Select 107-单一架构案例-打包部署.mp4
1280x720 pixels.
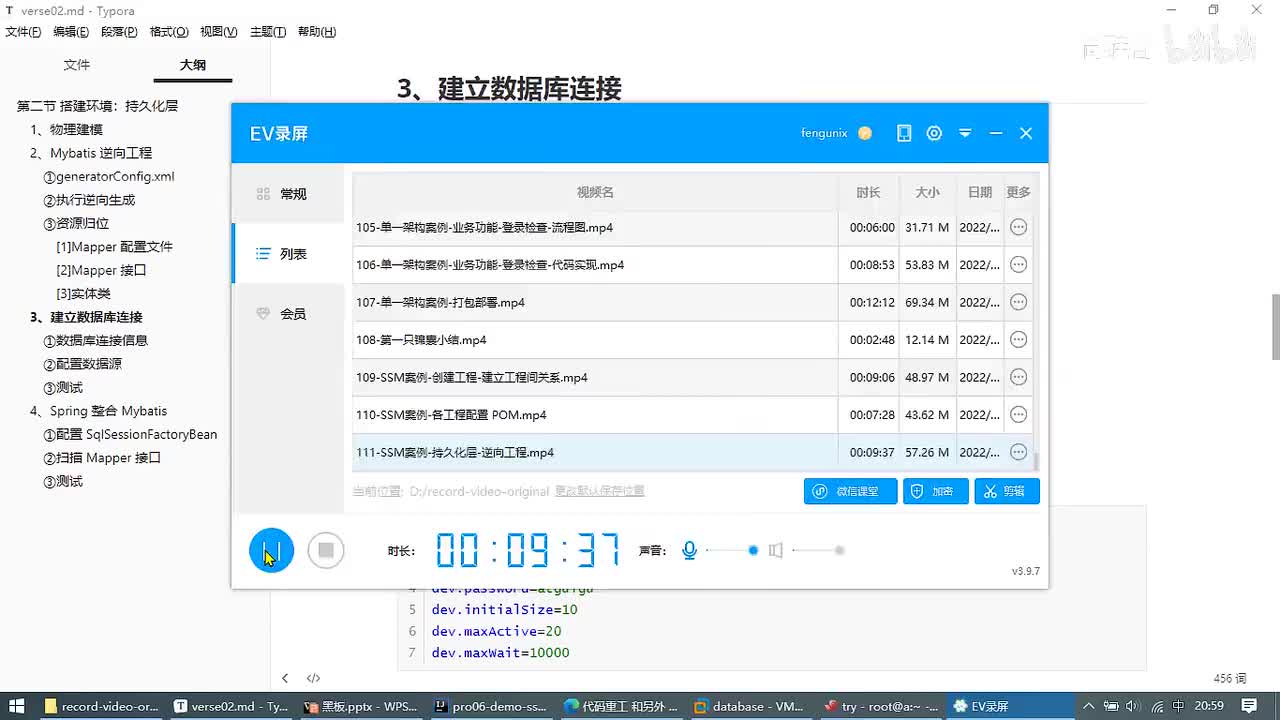click(693, 302)
